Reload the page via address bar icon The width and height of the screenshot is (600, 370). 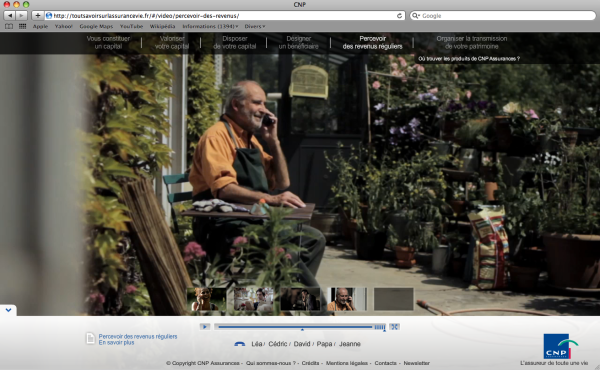[x=399, y=16]
